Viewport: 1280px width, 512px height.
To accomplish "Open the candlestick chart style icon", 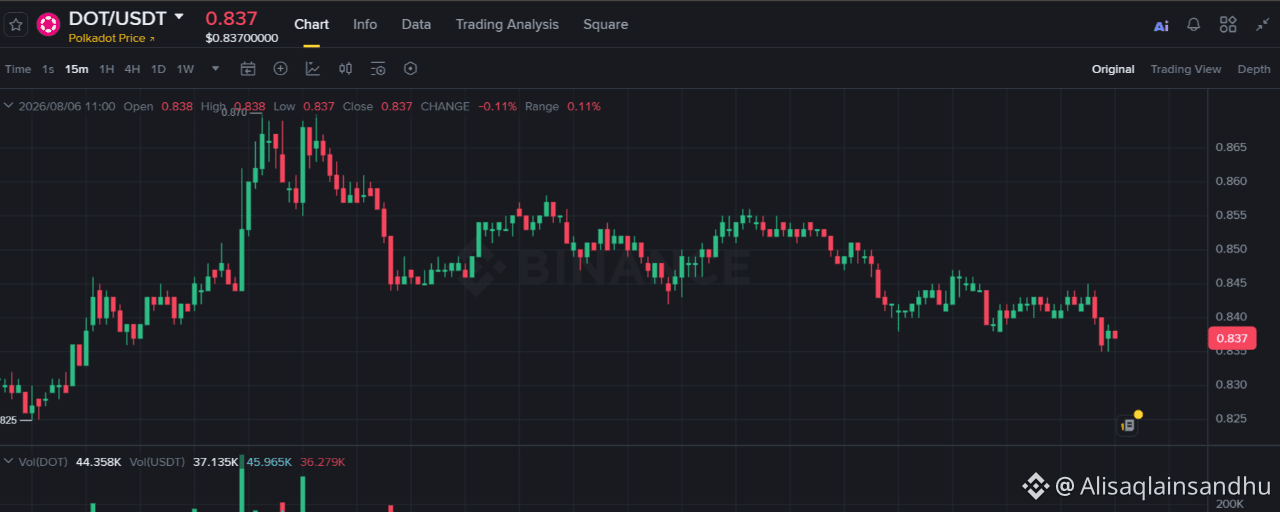I will 345,69.
